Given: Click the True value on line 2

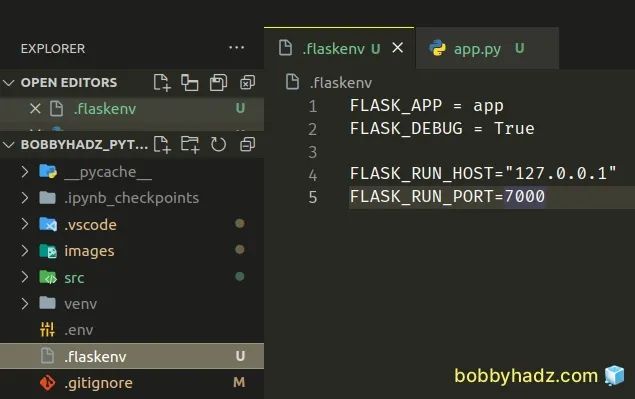Looking at the screenshot, I should click(514, 129).
